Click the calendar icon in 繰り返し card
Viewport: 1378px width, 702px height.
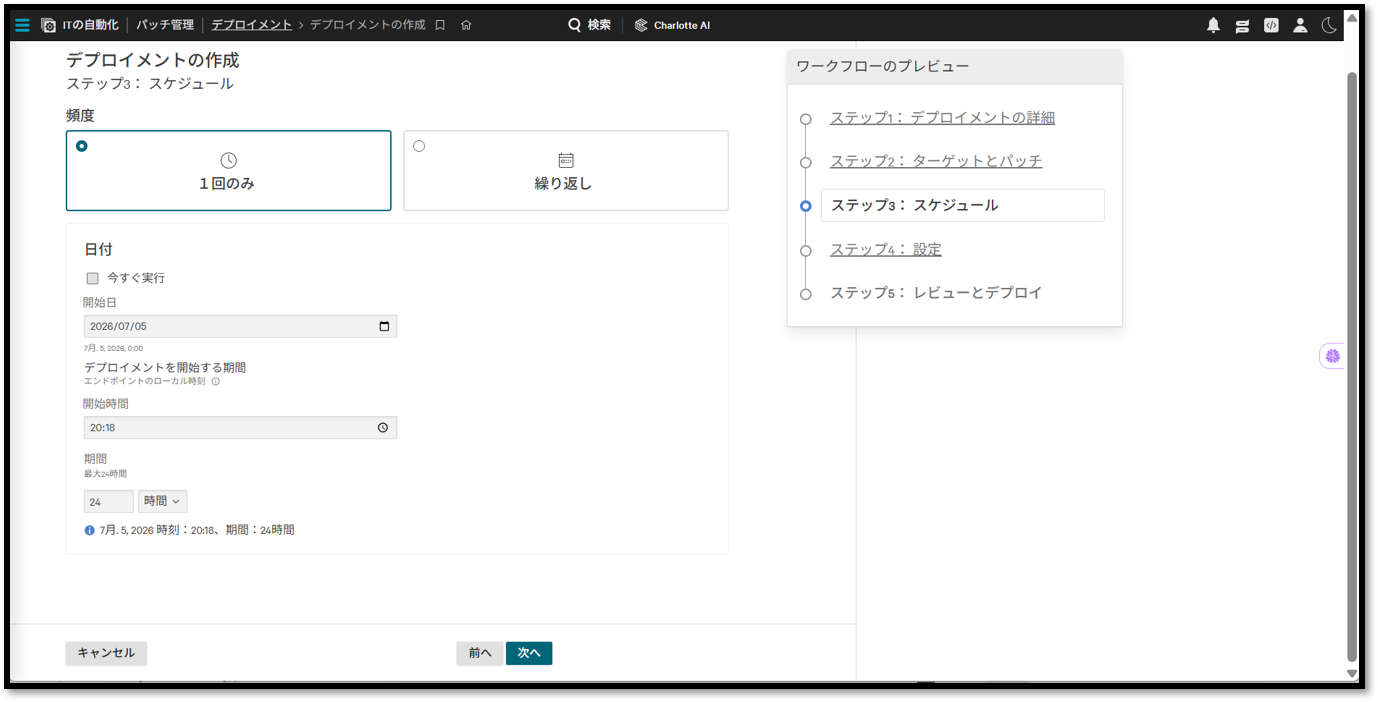click(x=566, y=160)
